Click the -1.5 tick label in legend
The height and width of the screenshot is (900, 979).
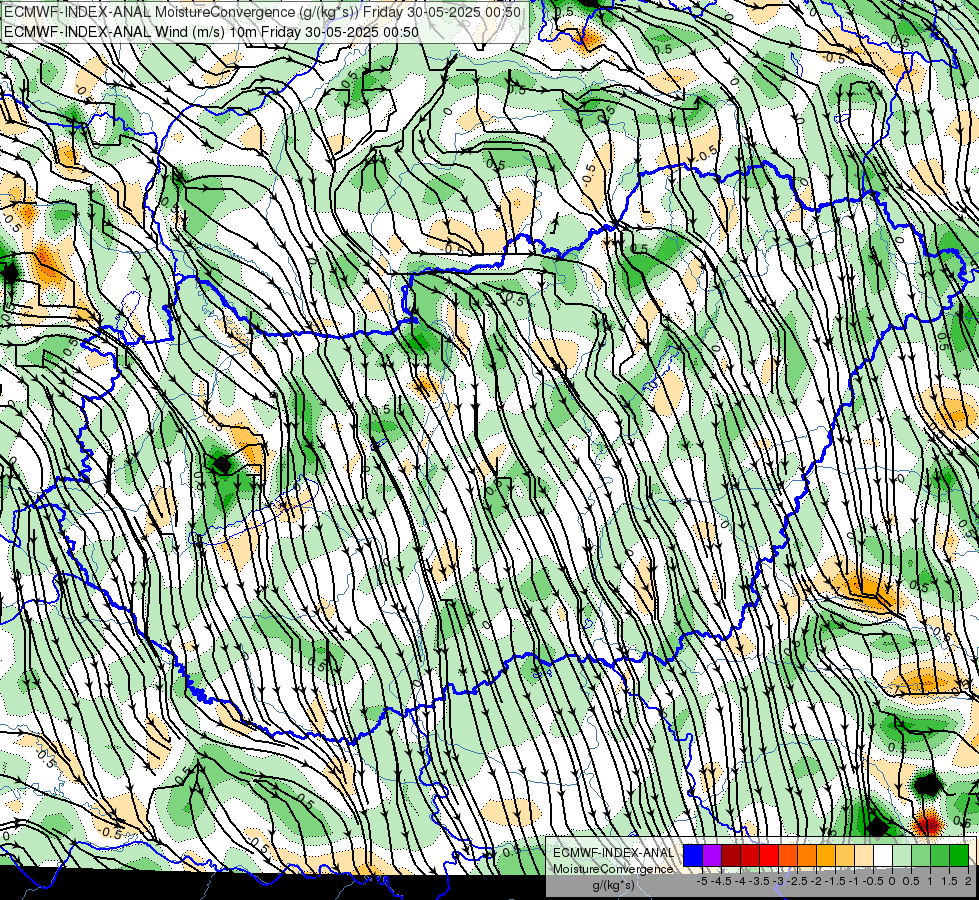[835, 881]
